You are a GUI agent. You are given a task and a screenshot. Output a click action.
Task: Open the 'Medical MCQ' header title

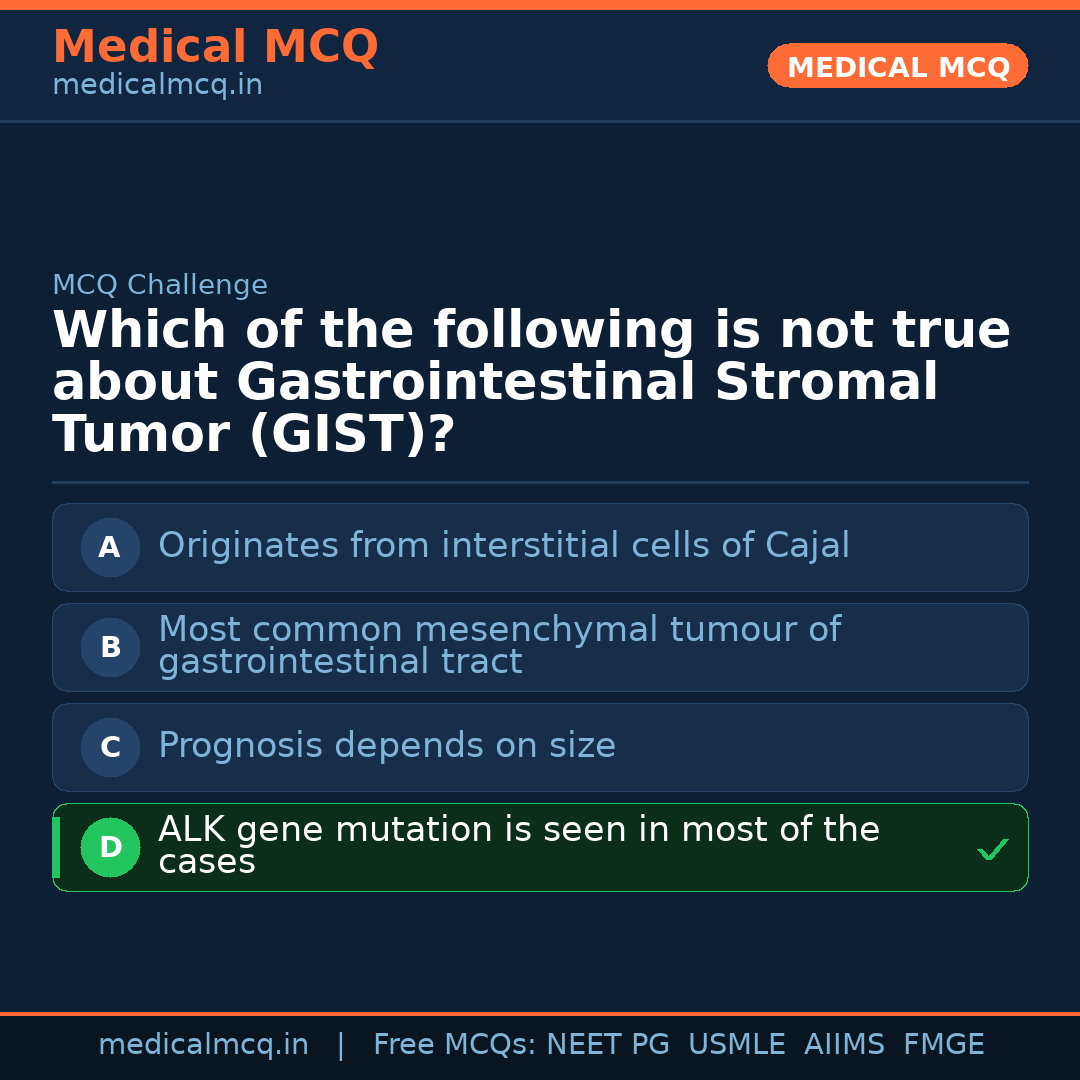pos(215,47)
